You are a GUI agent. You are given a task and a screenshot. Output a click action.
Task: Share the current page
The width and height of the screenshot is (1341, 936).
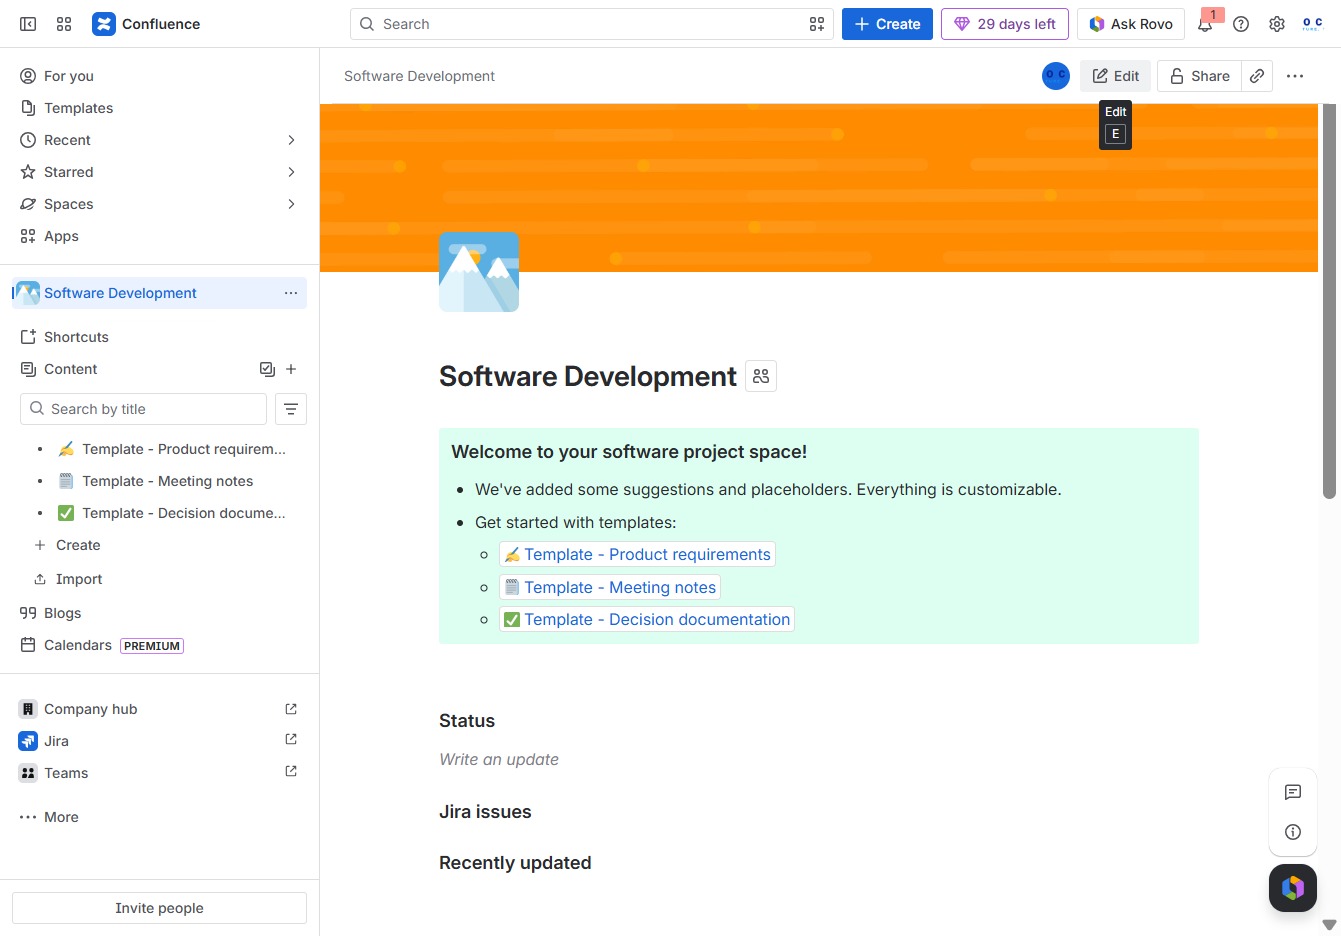(x=1199, y=76)
